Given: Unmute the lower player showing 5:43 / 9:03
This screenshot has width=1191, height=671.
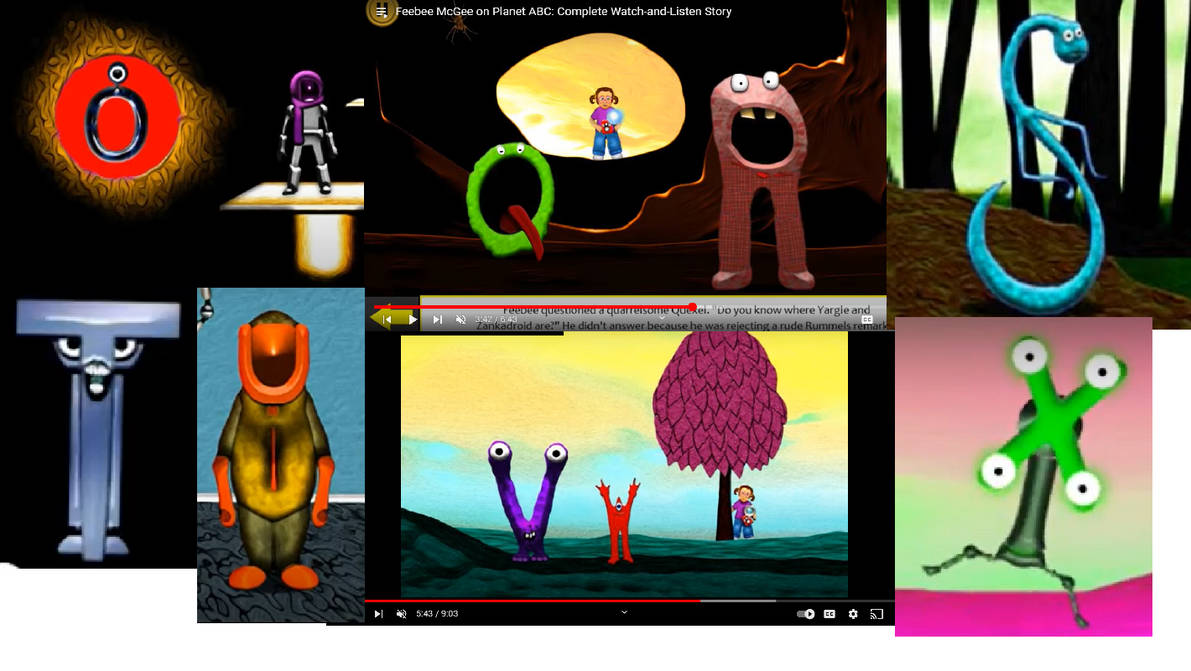Looking at the screenshot, I should (x=401, y=614).
